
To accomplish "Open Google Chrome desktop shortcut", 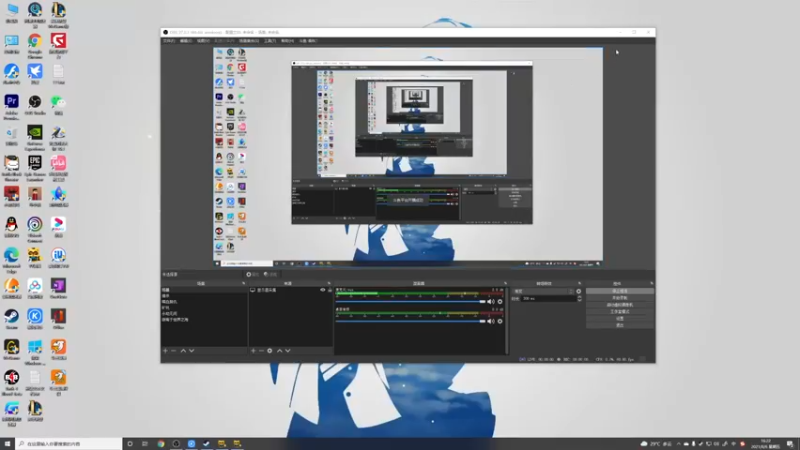I will point(35,41).
